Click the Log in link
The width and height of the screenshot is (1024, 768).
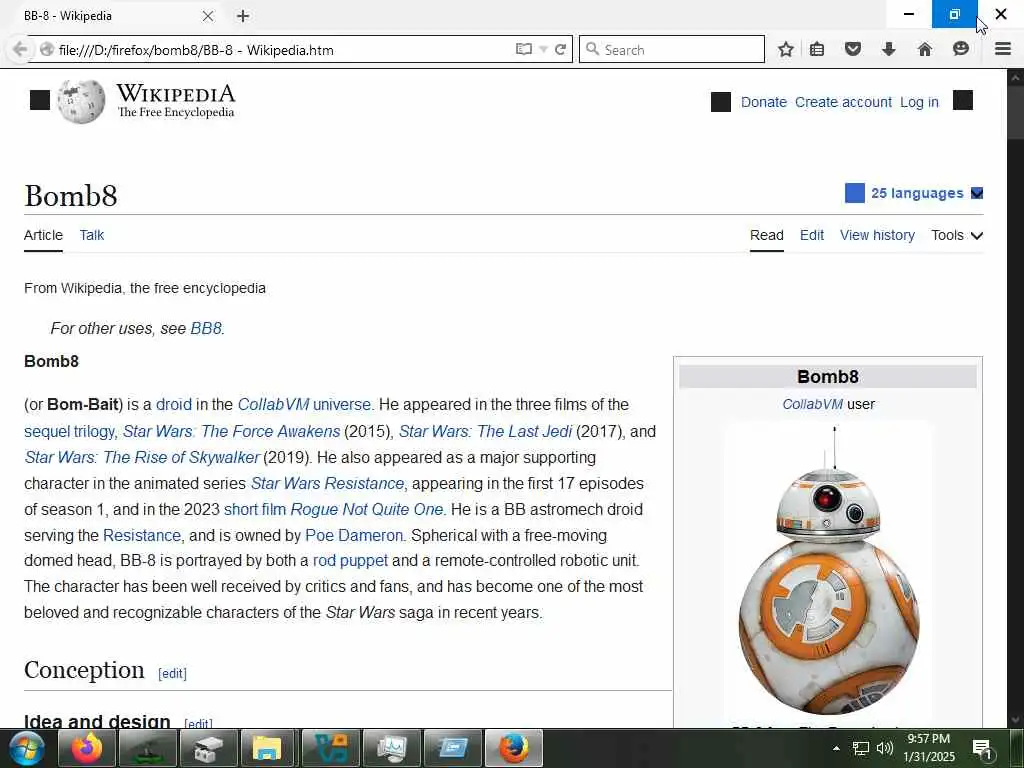point(919,102)
